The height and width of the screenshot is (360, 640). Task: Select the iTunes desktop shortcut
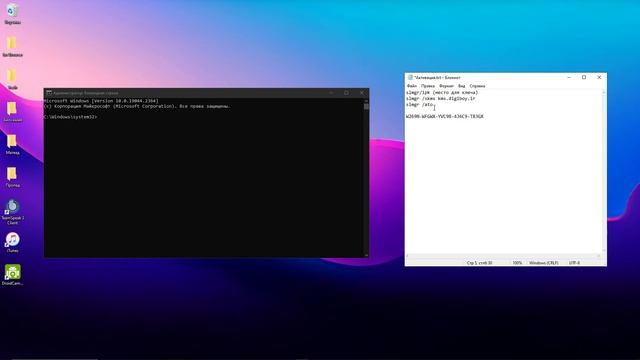pos(12,243)
